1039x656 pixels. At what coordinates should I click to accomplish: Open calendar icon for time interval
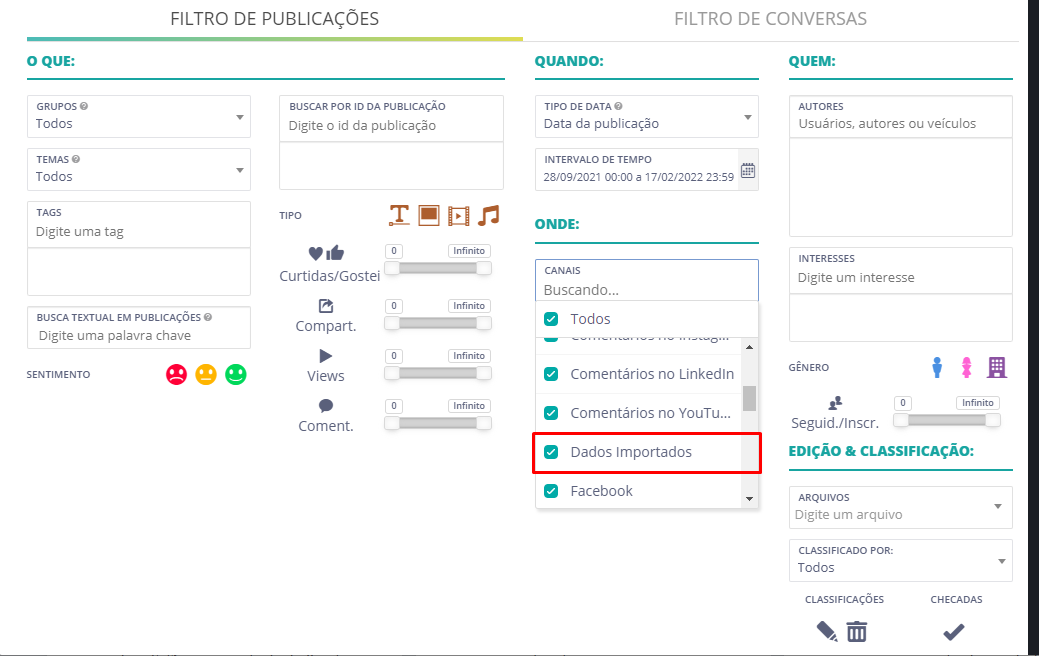point(747,169)
